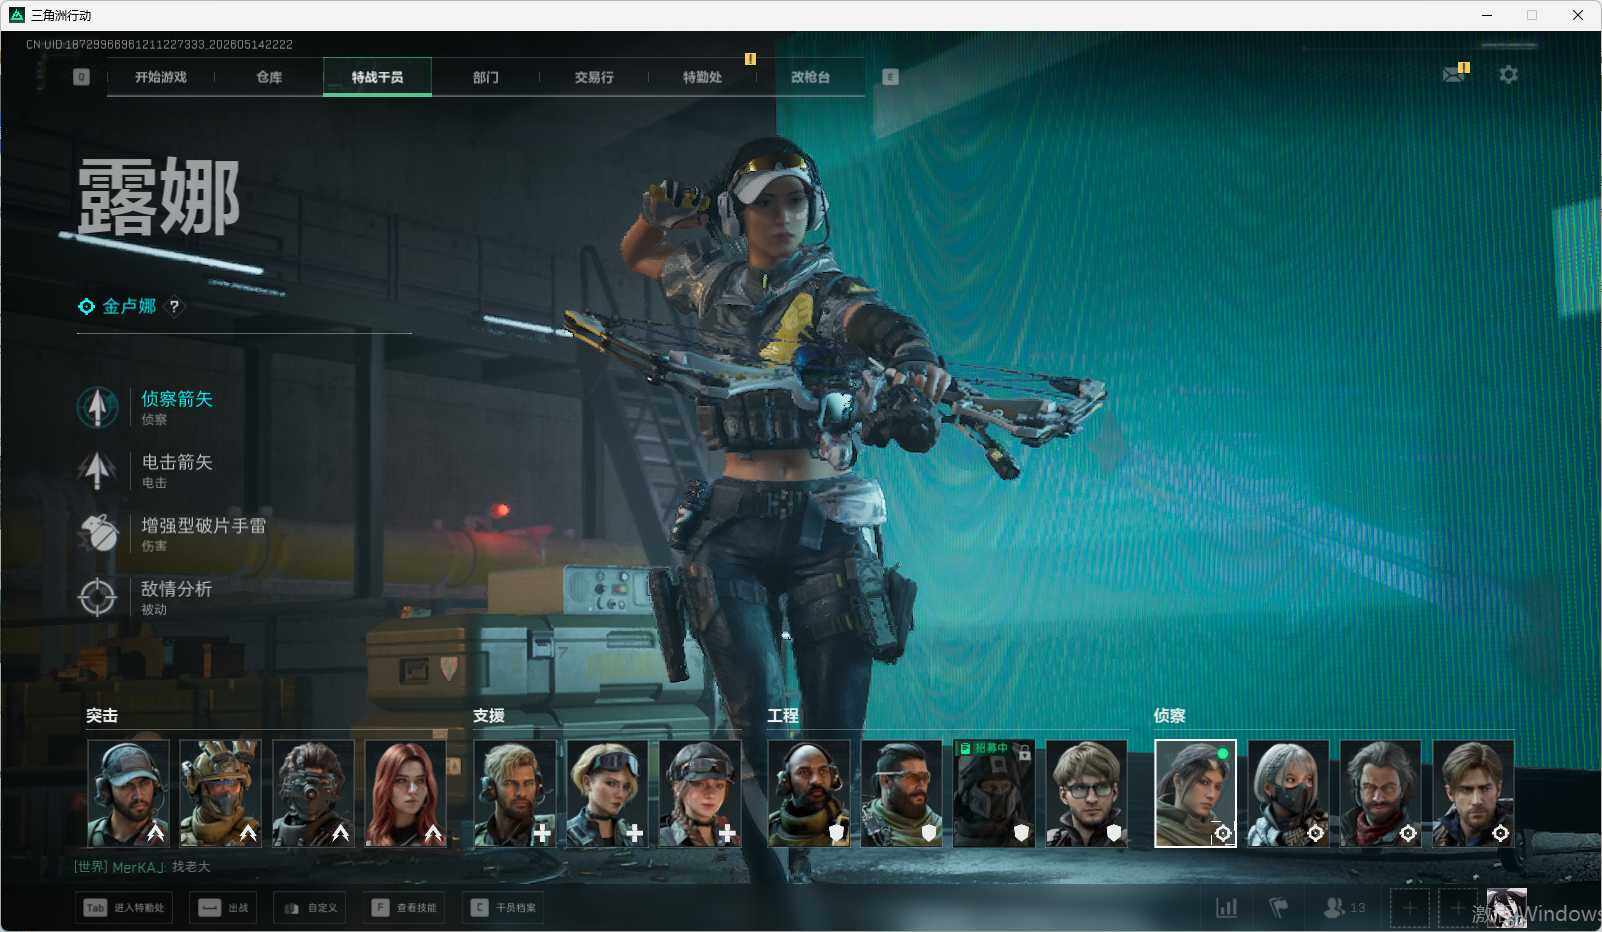Go to the 部门 tab
This screenshot has width=1602, height=932.
click(486, 77)
